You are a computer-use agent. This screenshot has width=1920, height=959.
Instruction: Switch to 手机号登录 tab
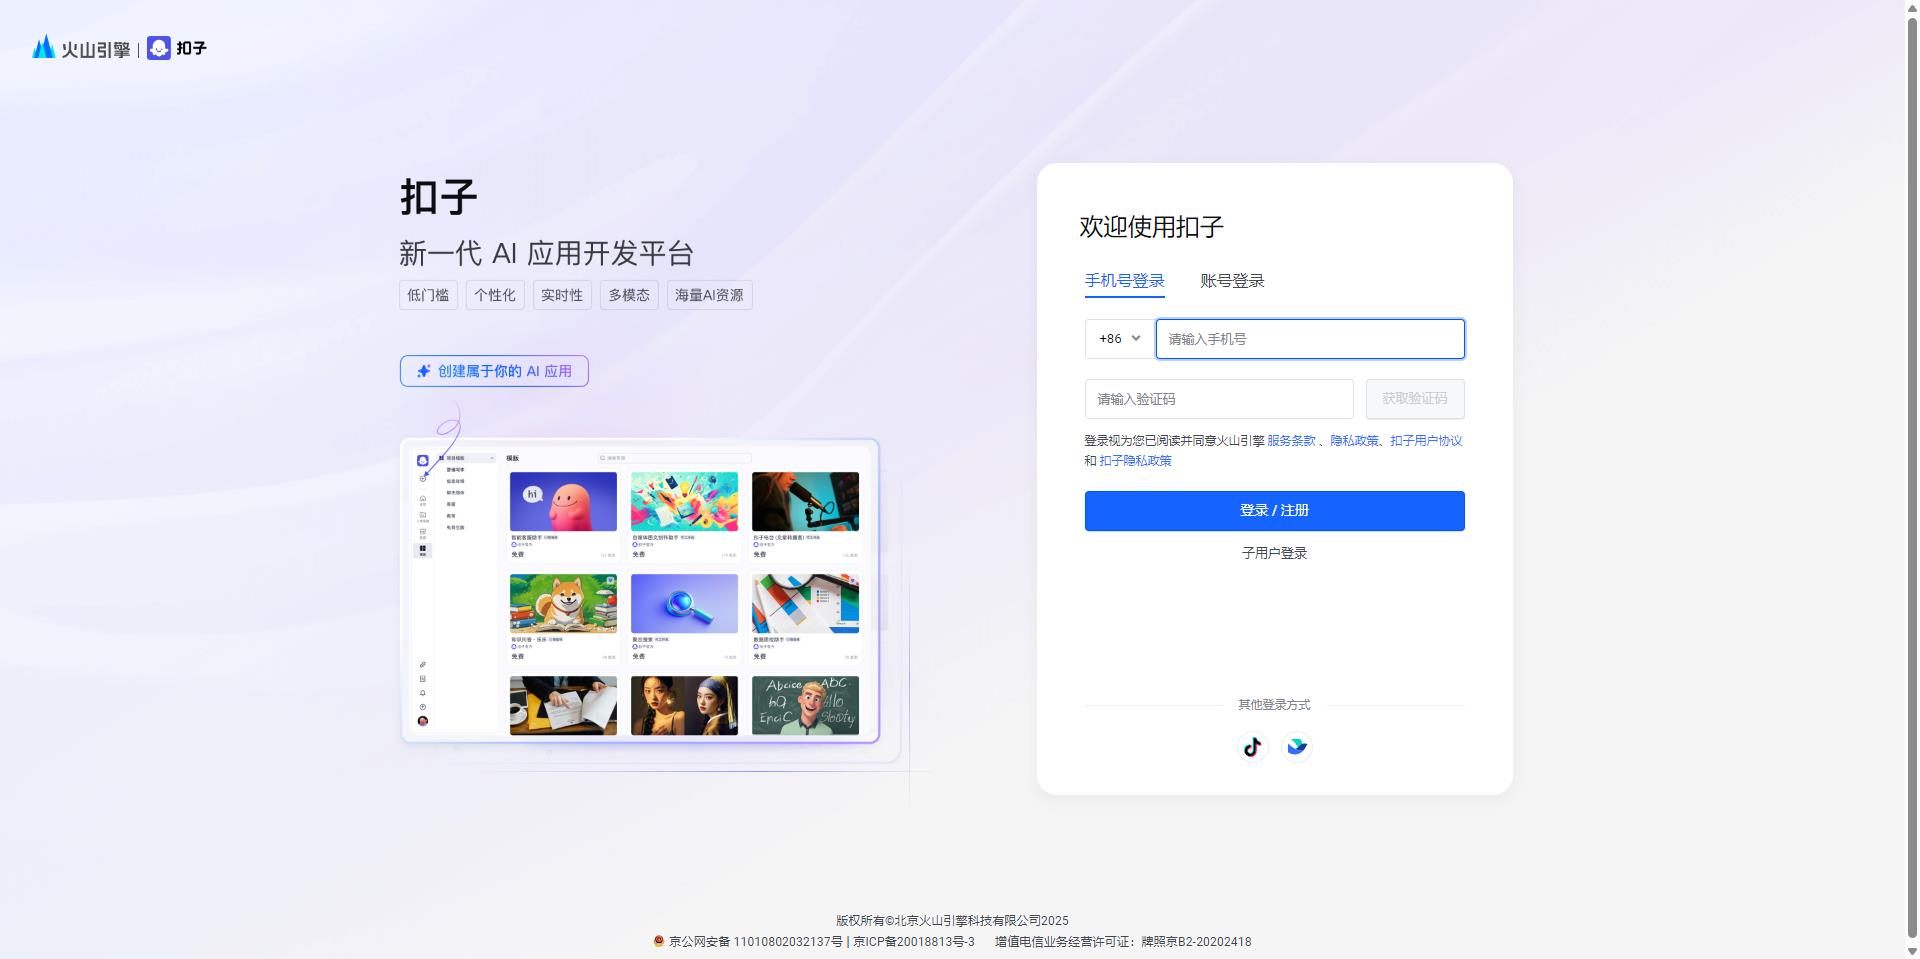[1125, 281]
